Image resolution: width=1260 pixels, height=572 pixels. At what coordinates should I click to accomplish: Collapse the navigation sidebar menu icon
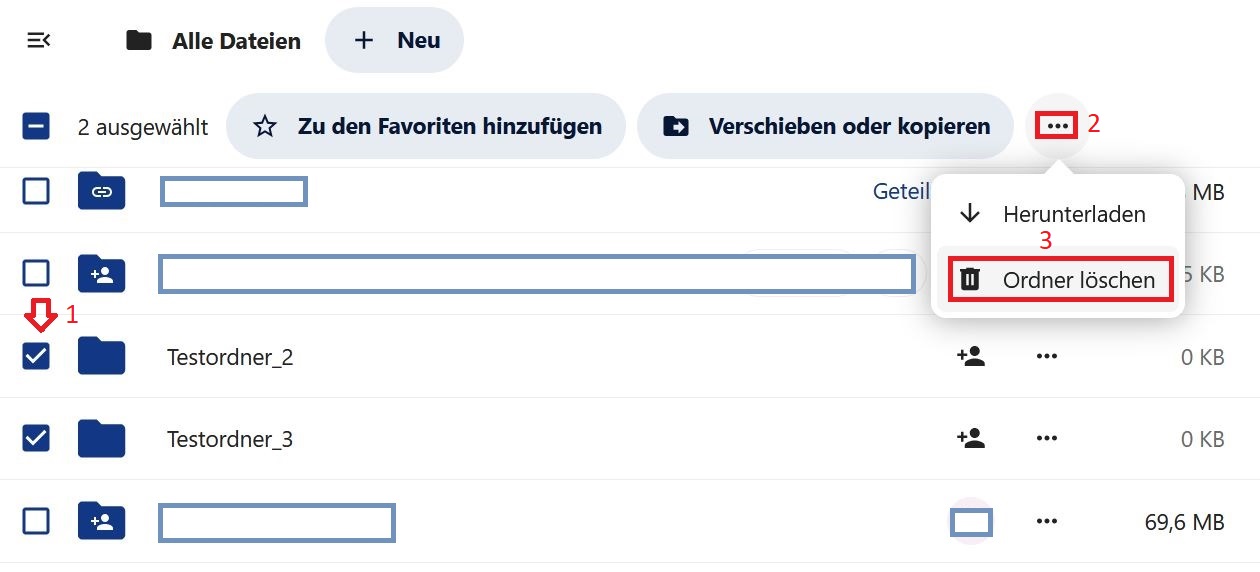(38, 40)
